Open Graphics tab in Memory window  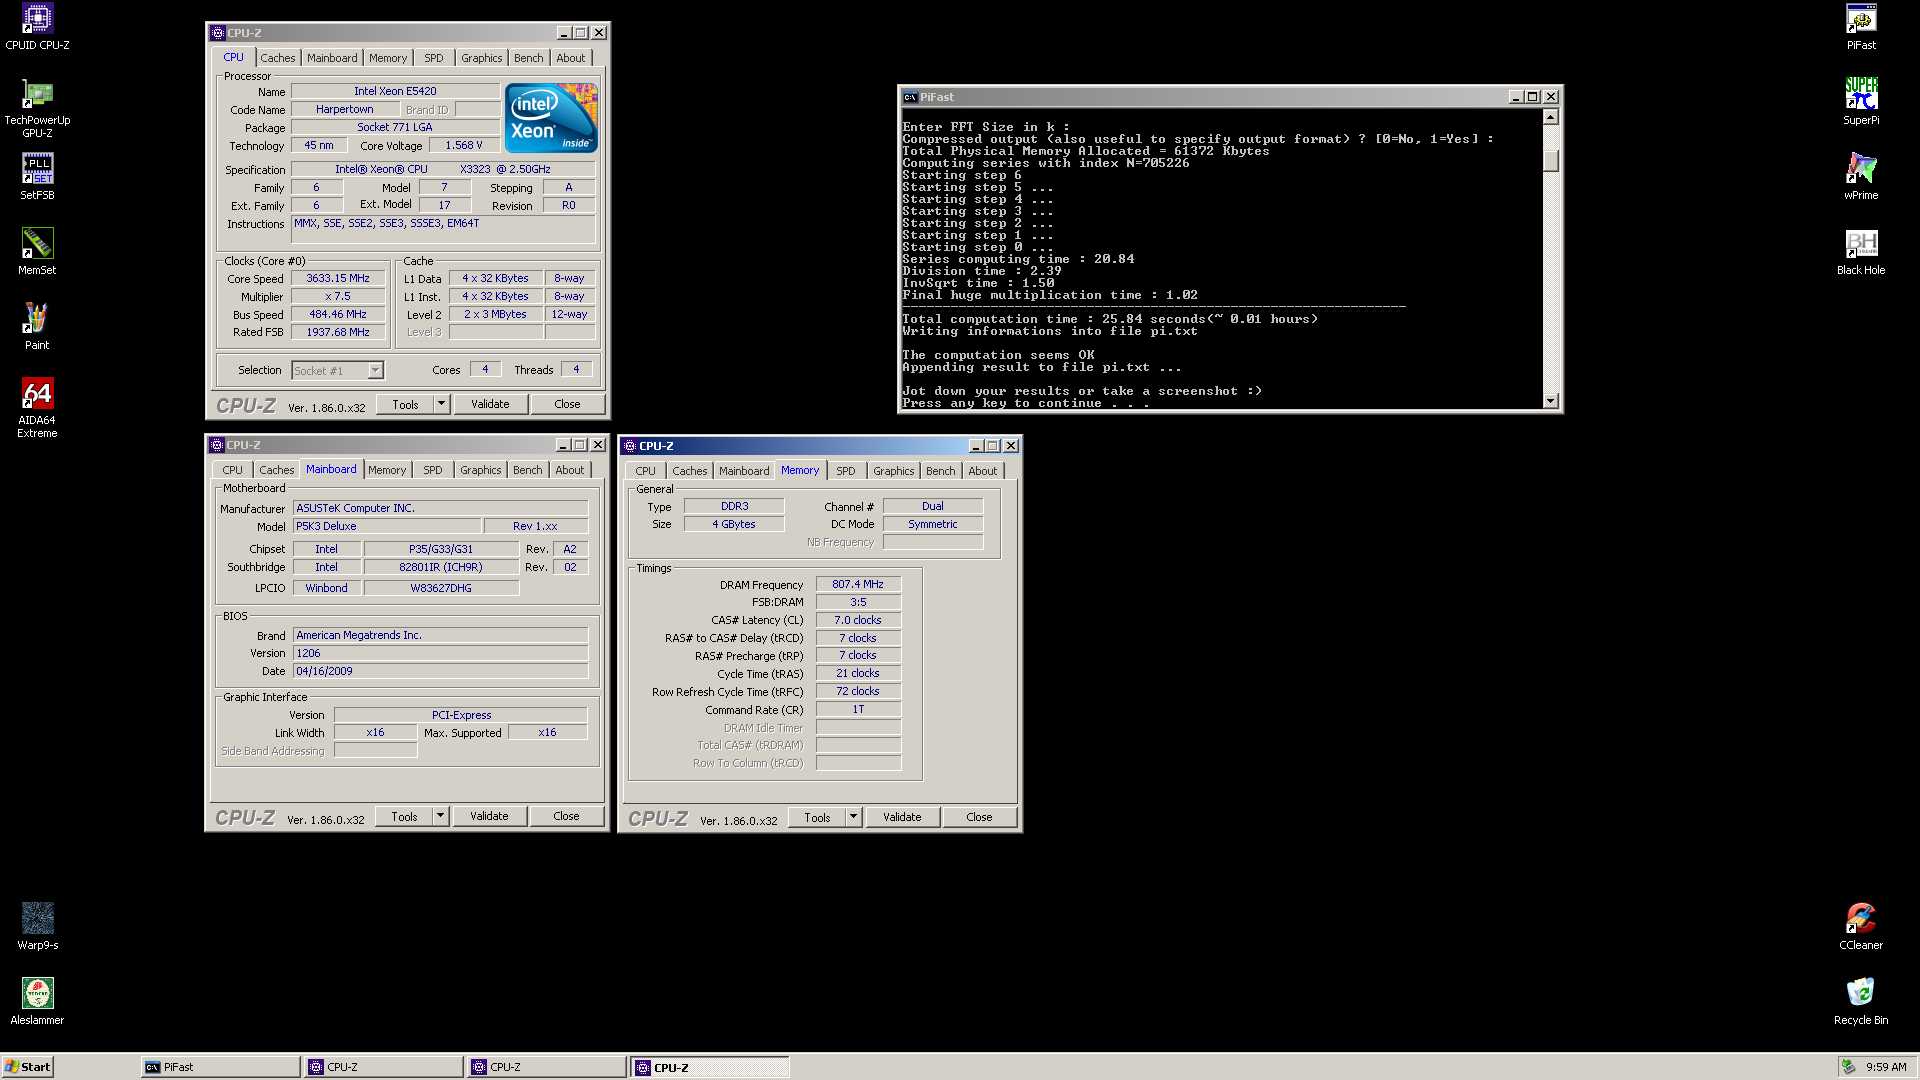893,471
